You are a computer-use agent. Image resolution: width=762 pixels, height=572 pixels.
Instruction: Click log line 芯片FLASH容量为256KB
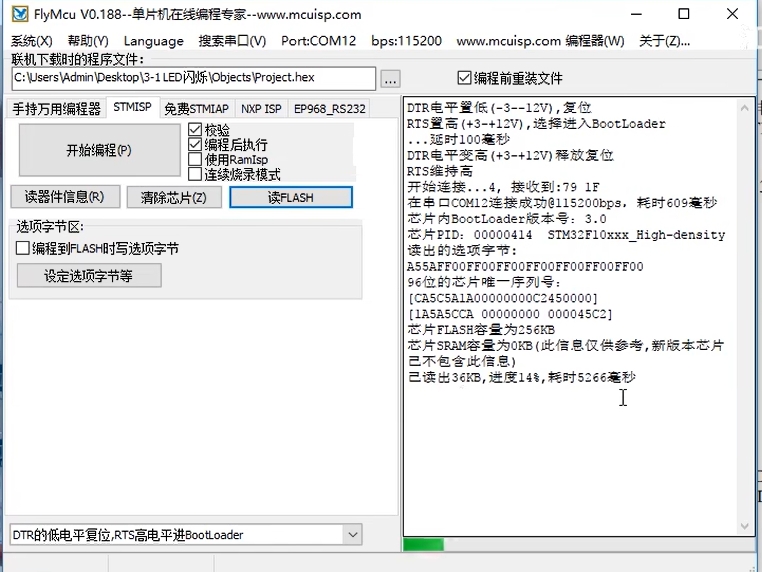[481, 330]
